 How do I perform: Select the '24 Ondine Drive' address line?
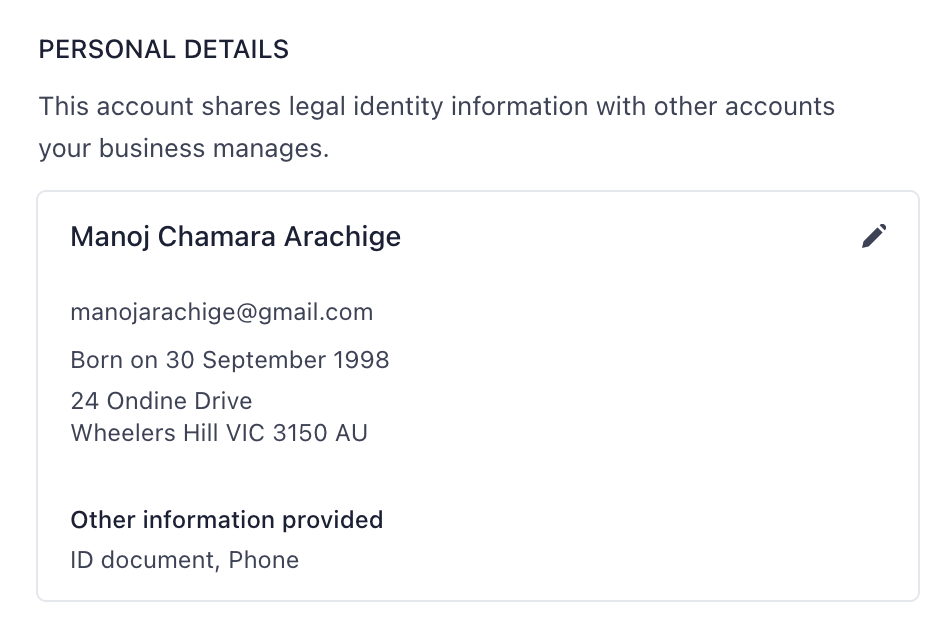[161, 401]
